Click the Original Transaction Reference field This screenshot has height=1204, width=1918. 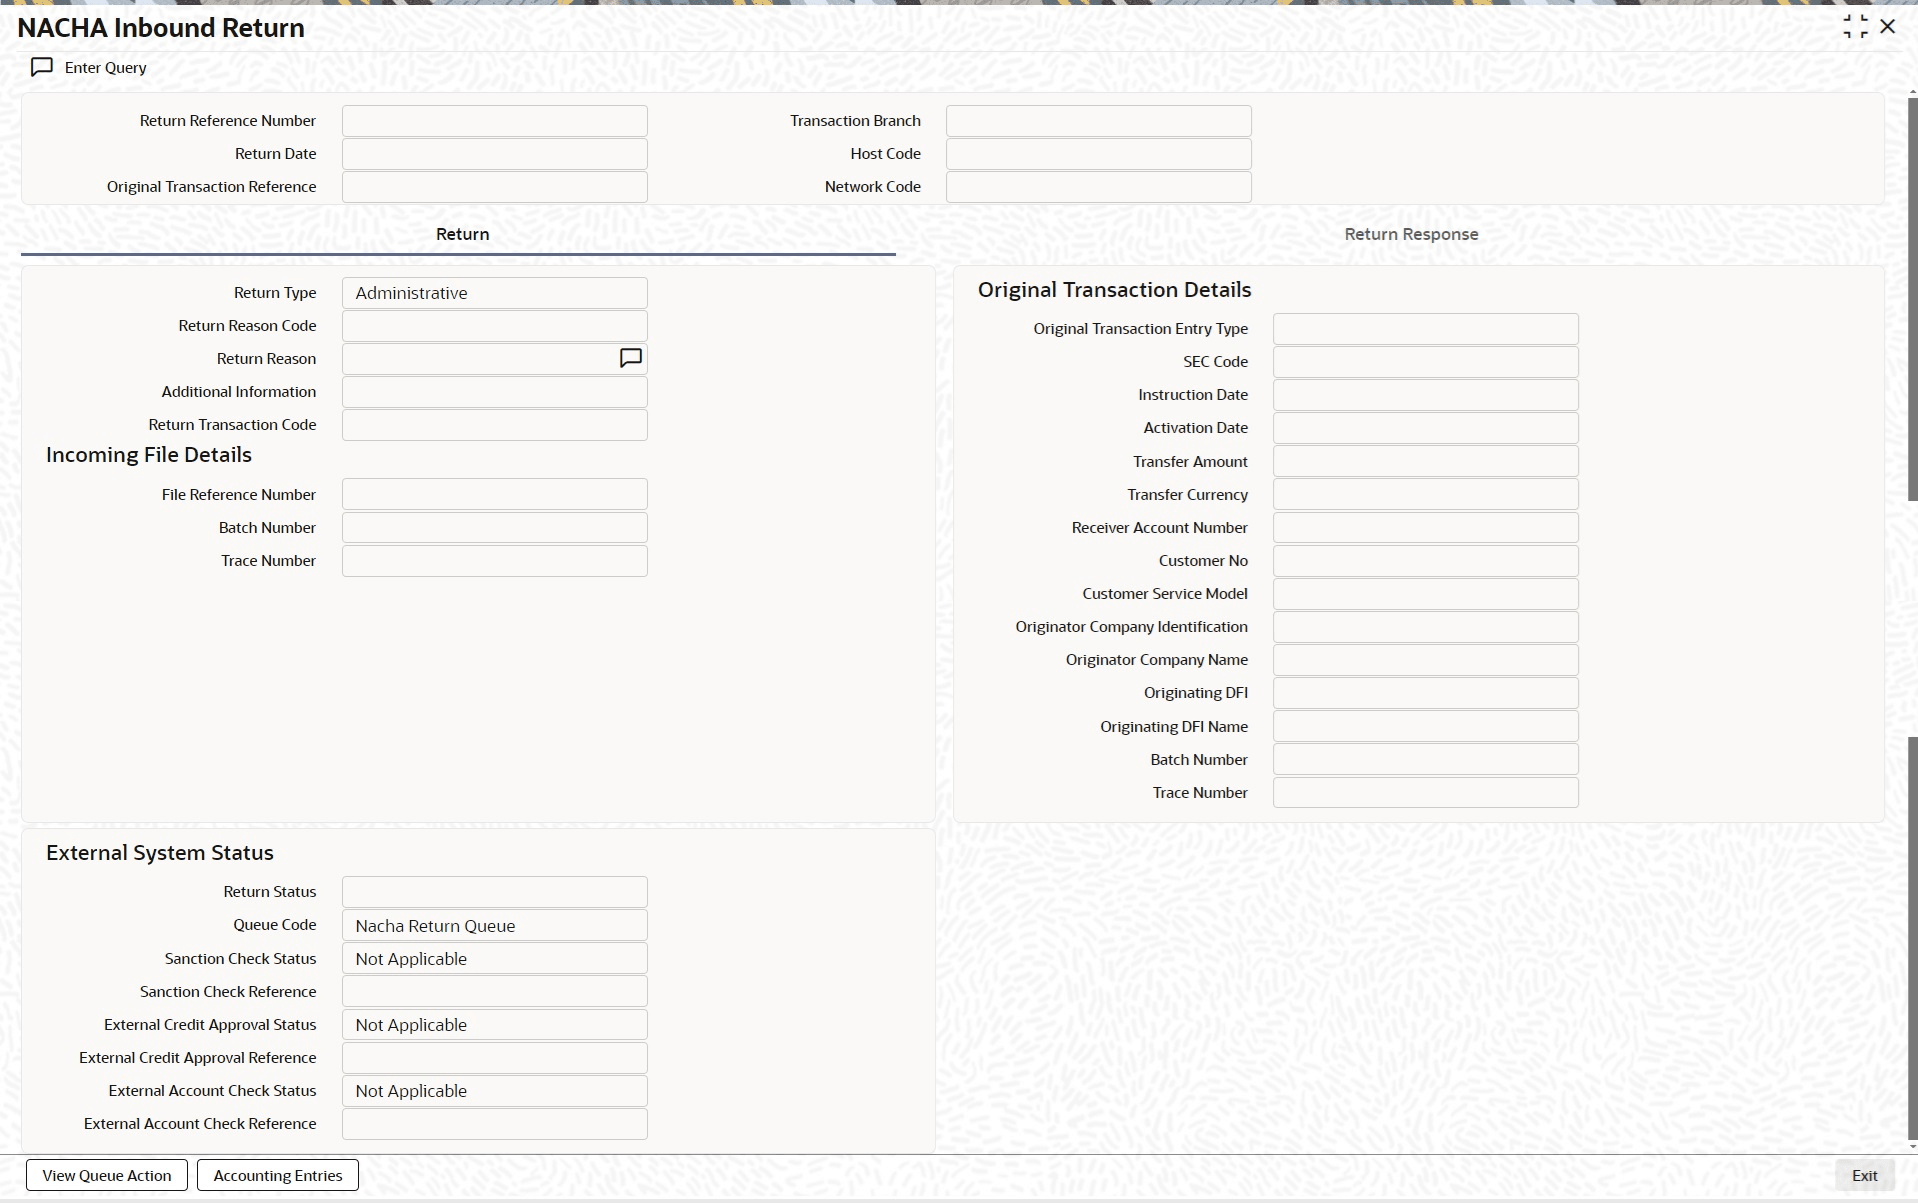[495, 187]
